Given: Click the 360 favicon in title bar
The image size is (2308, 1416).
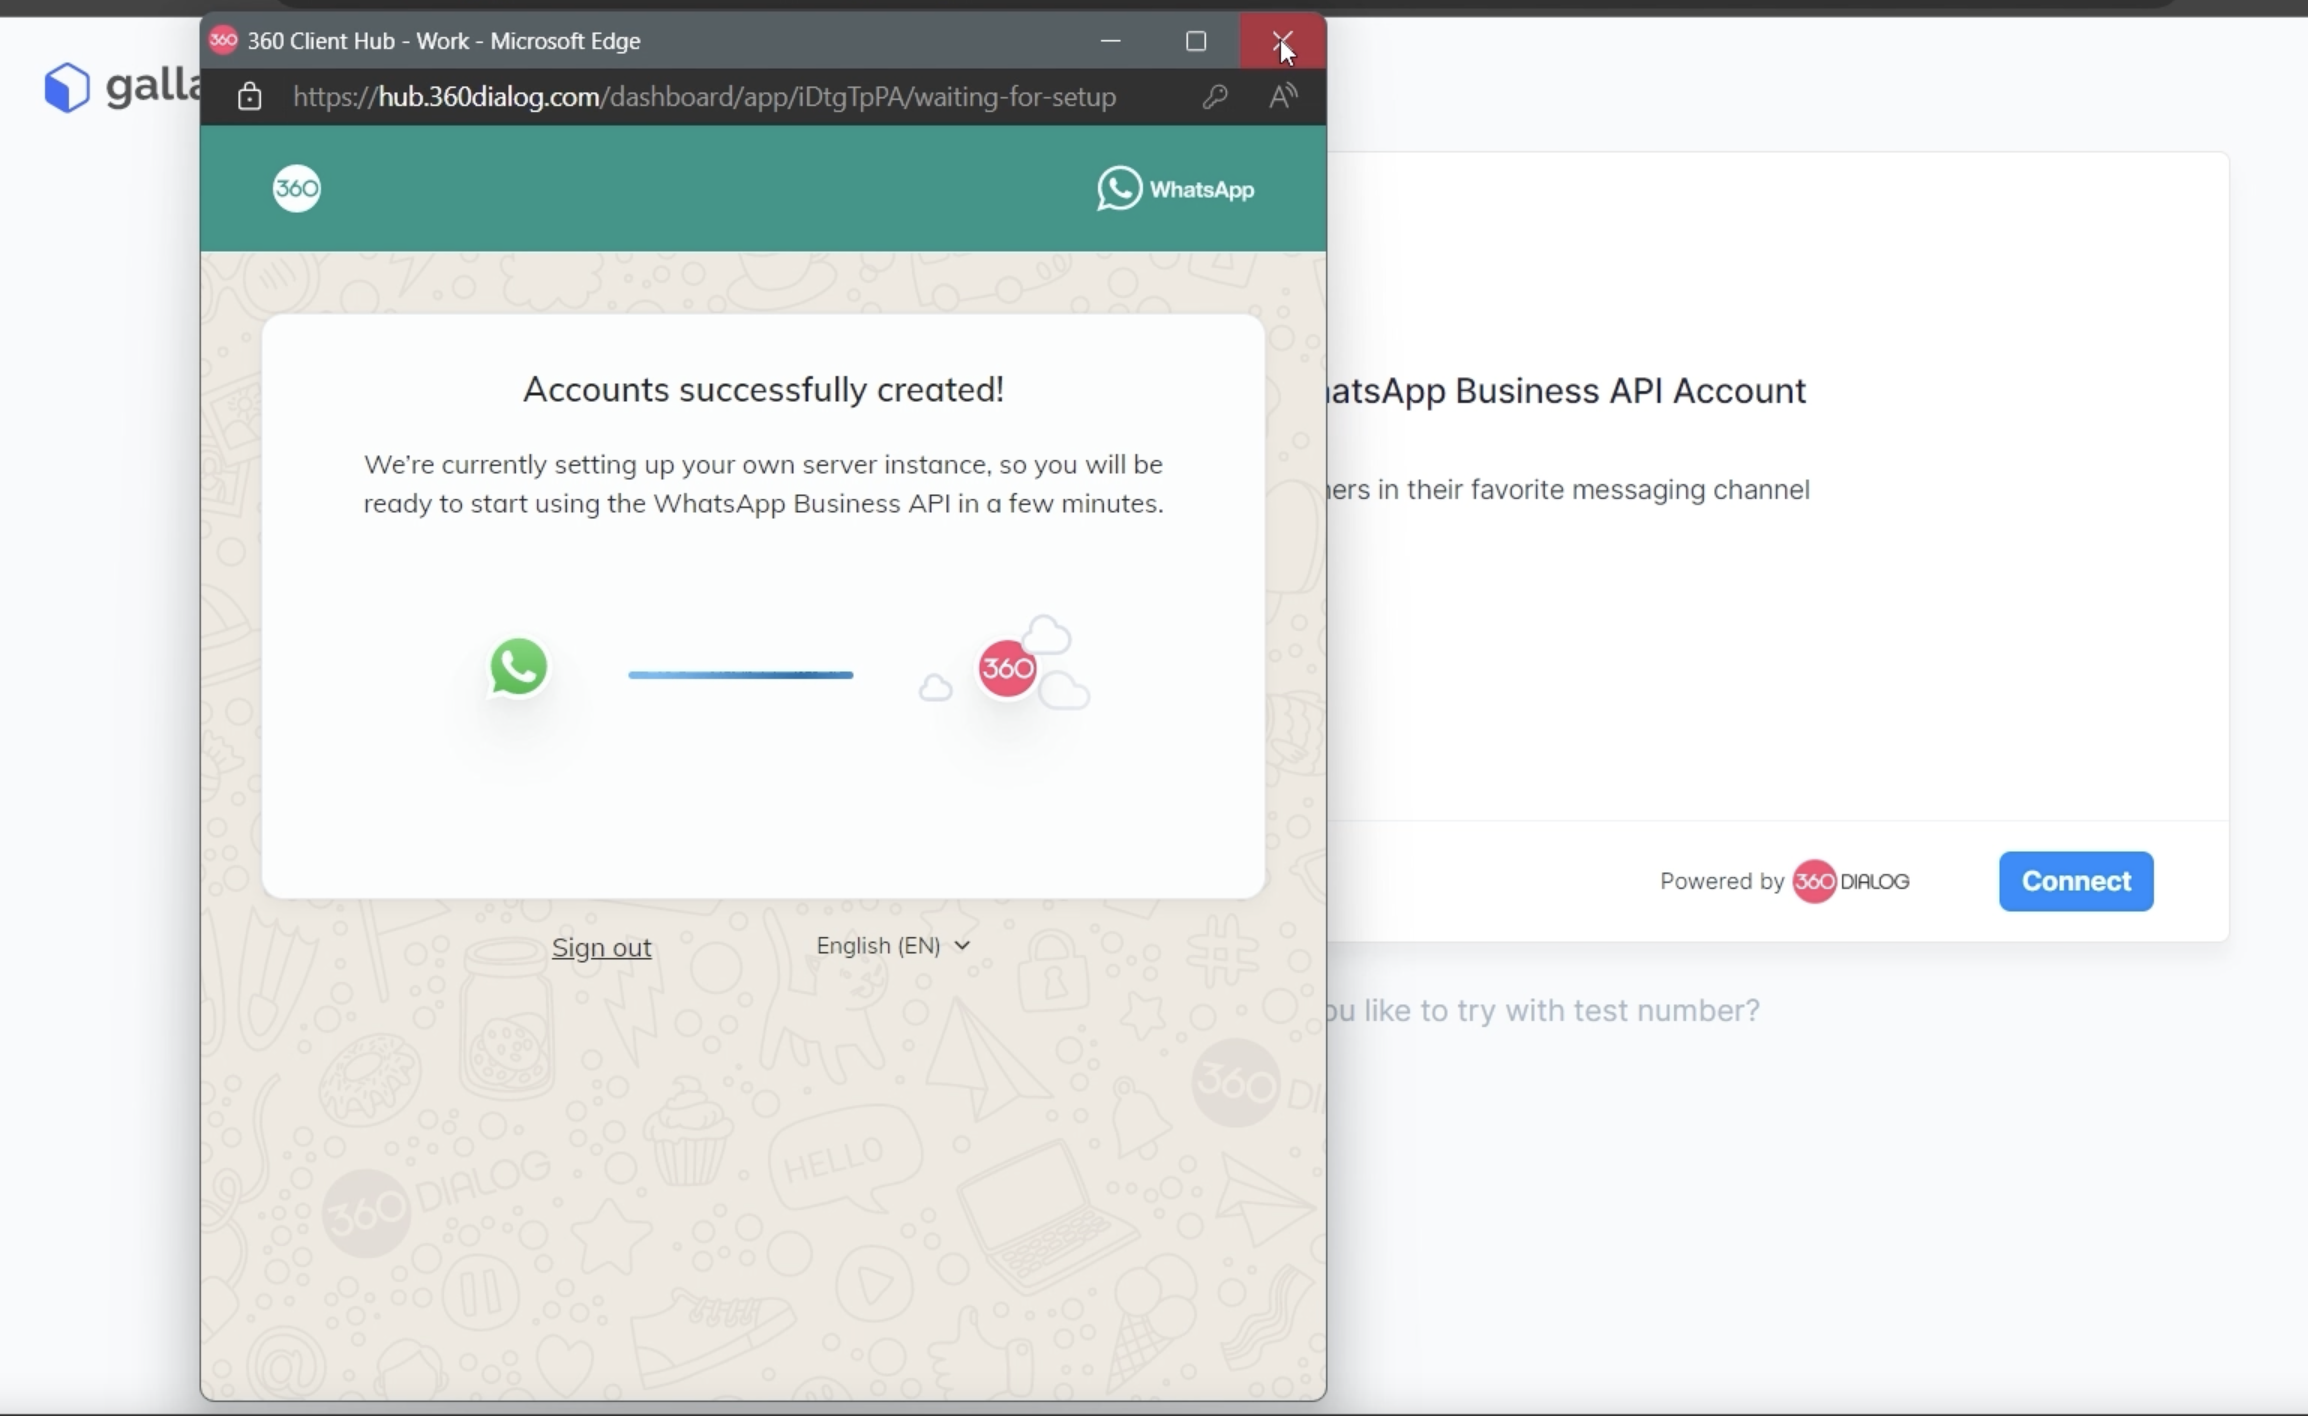Looking at the screenshot, I should click(223, 40).
